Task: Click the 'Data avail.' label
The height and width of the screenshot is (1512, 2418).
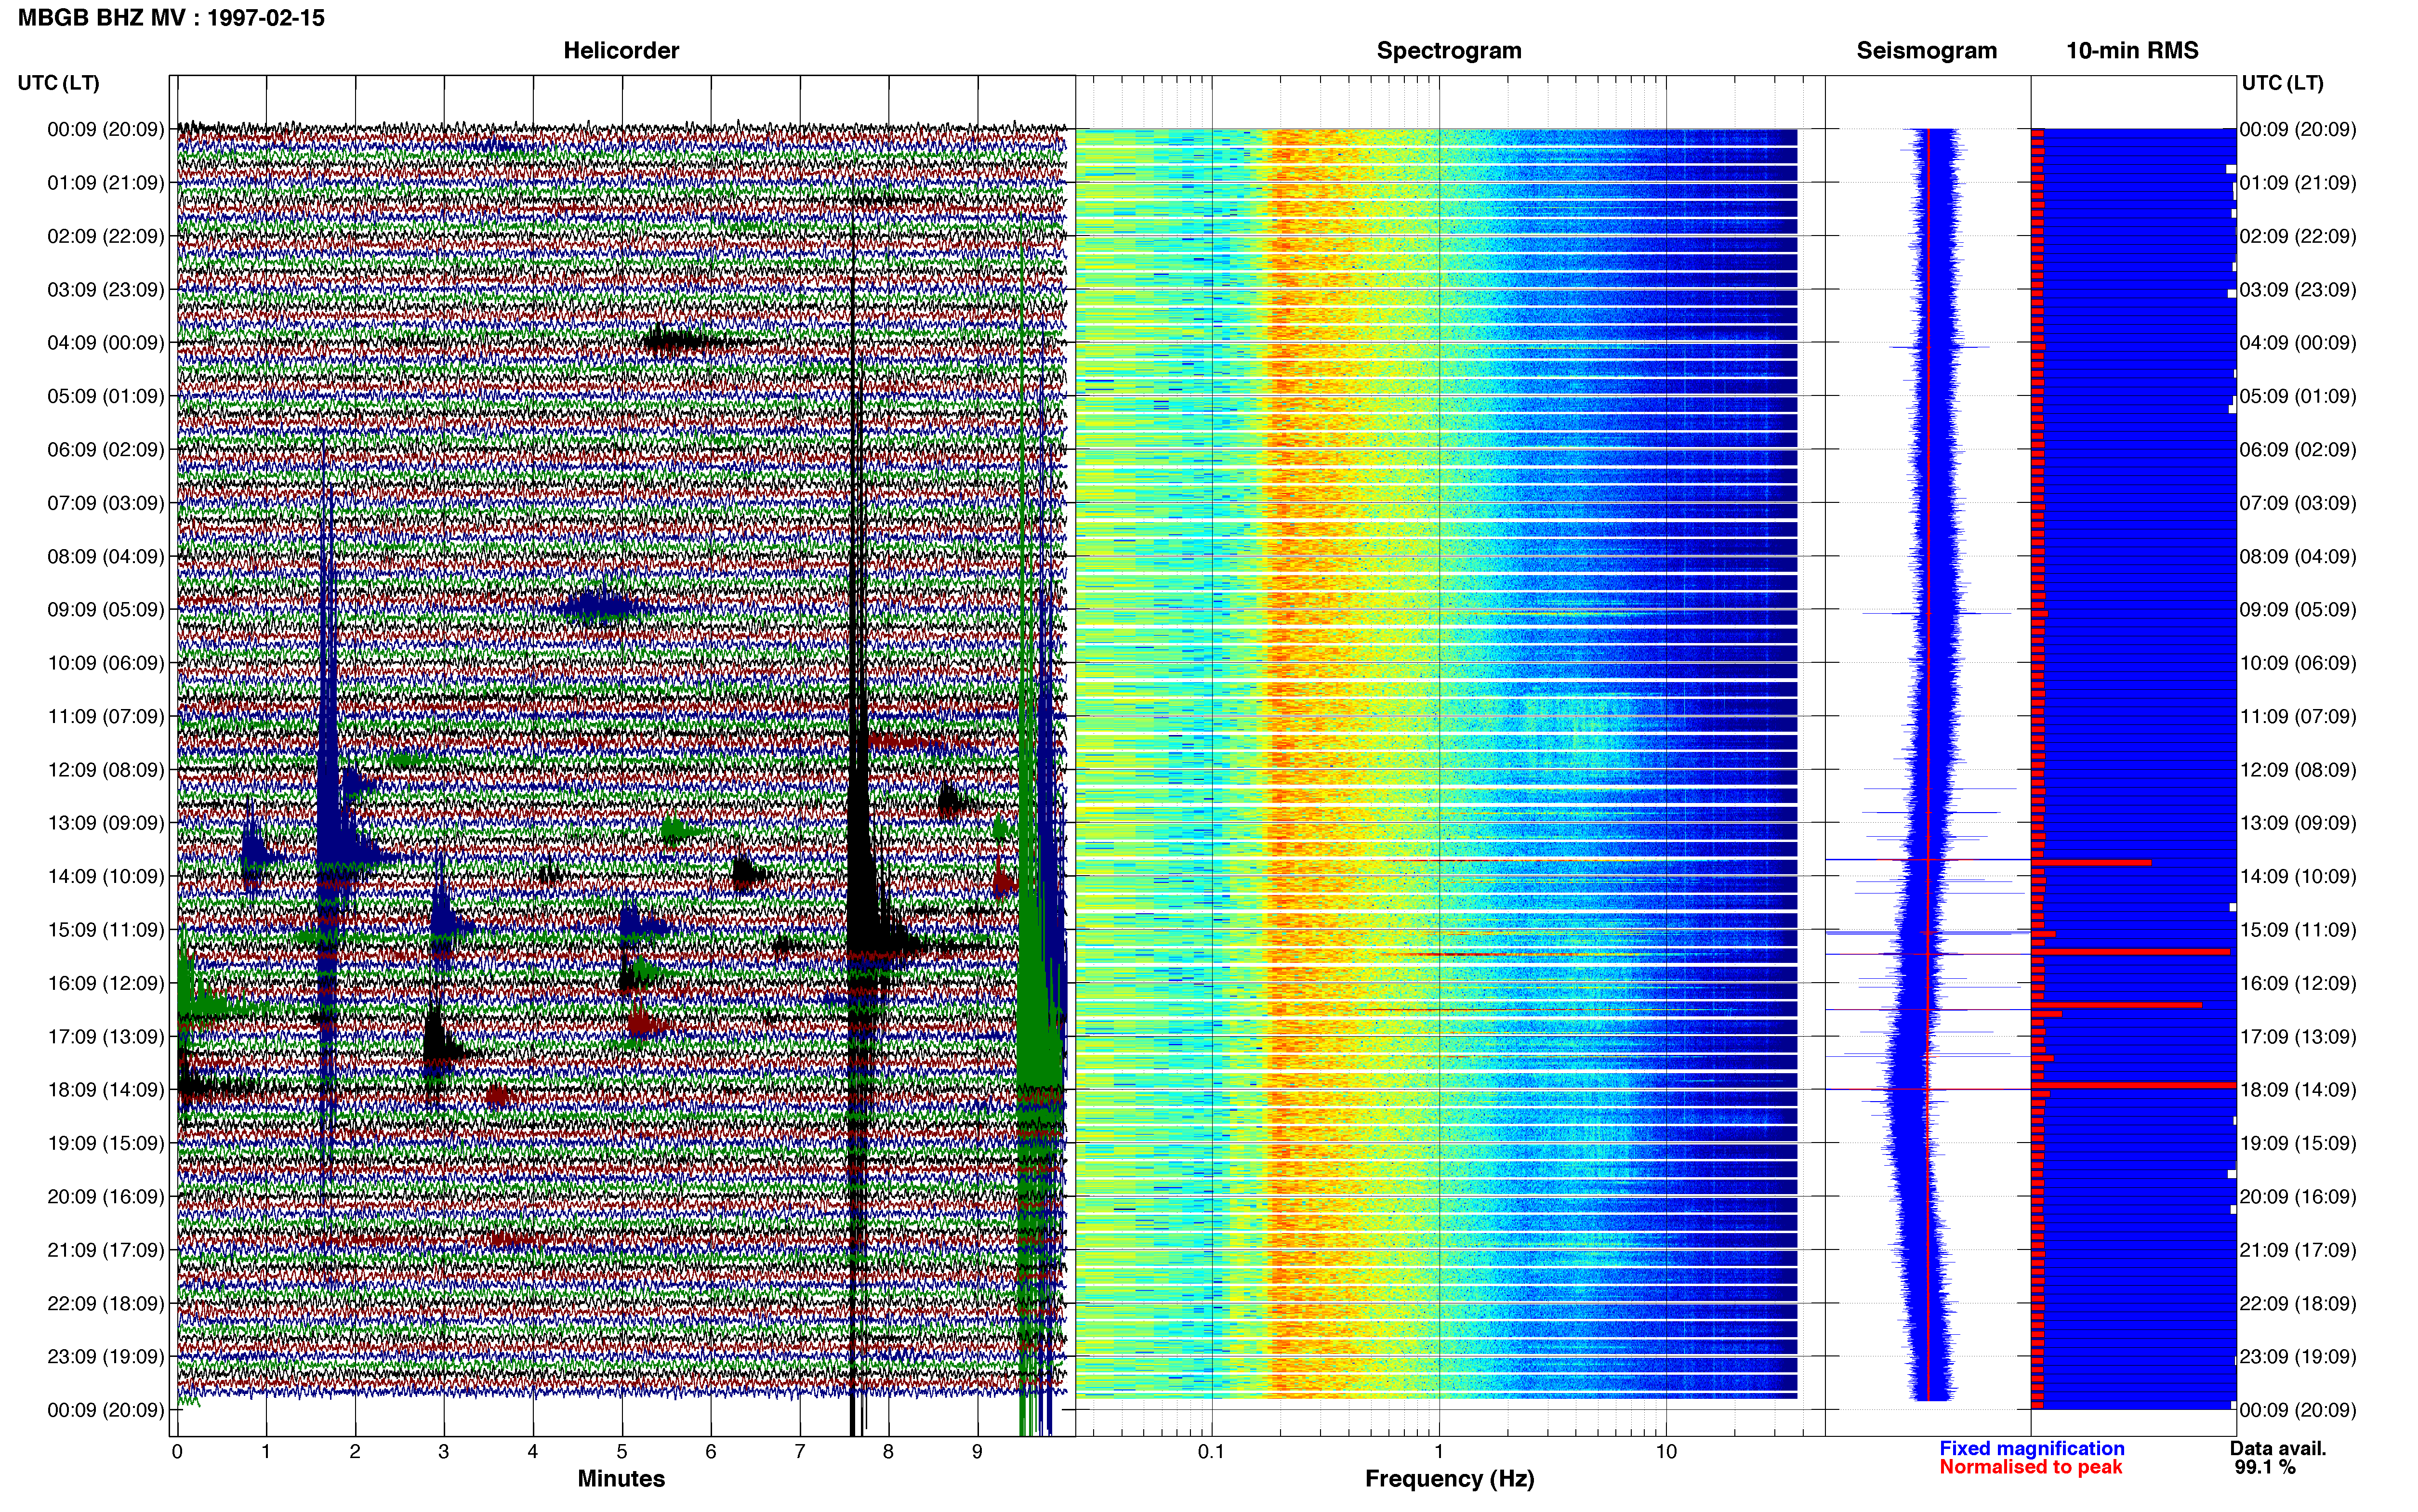Action: 2278,1449
